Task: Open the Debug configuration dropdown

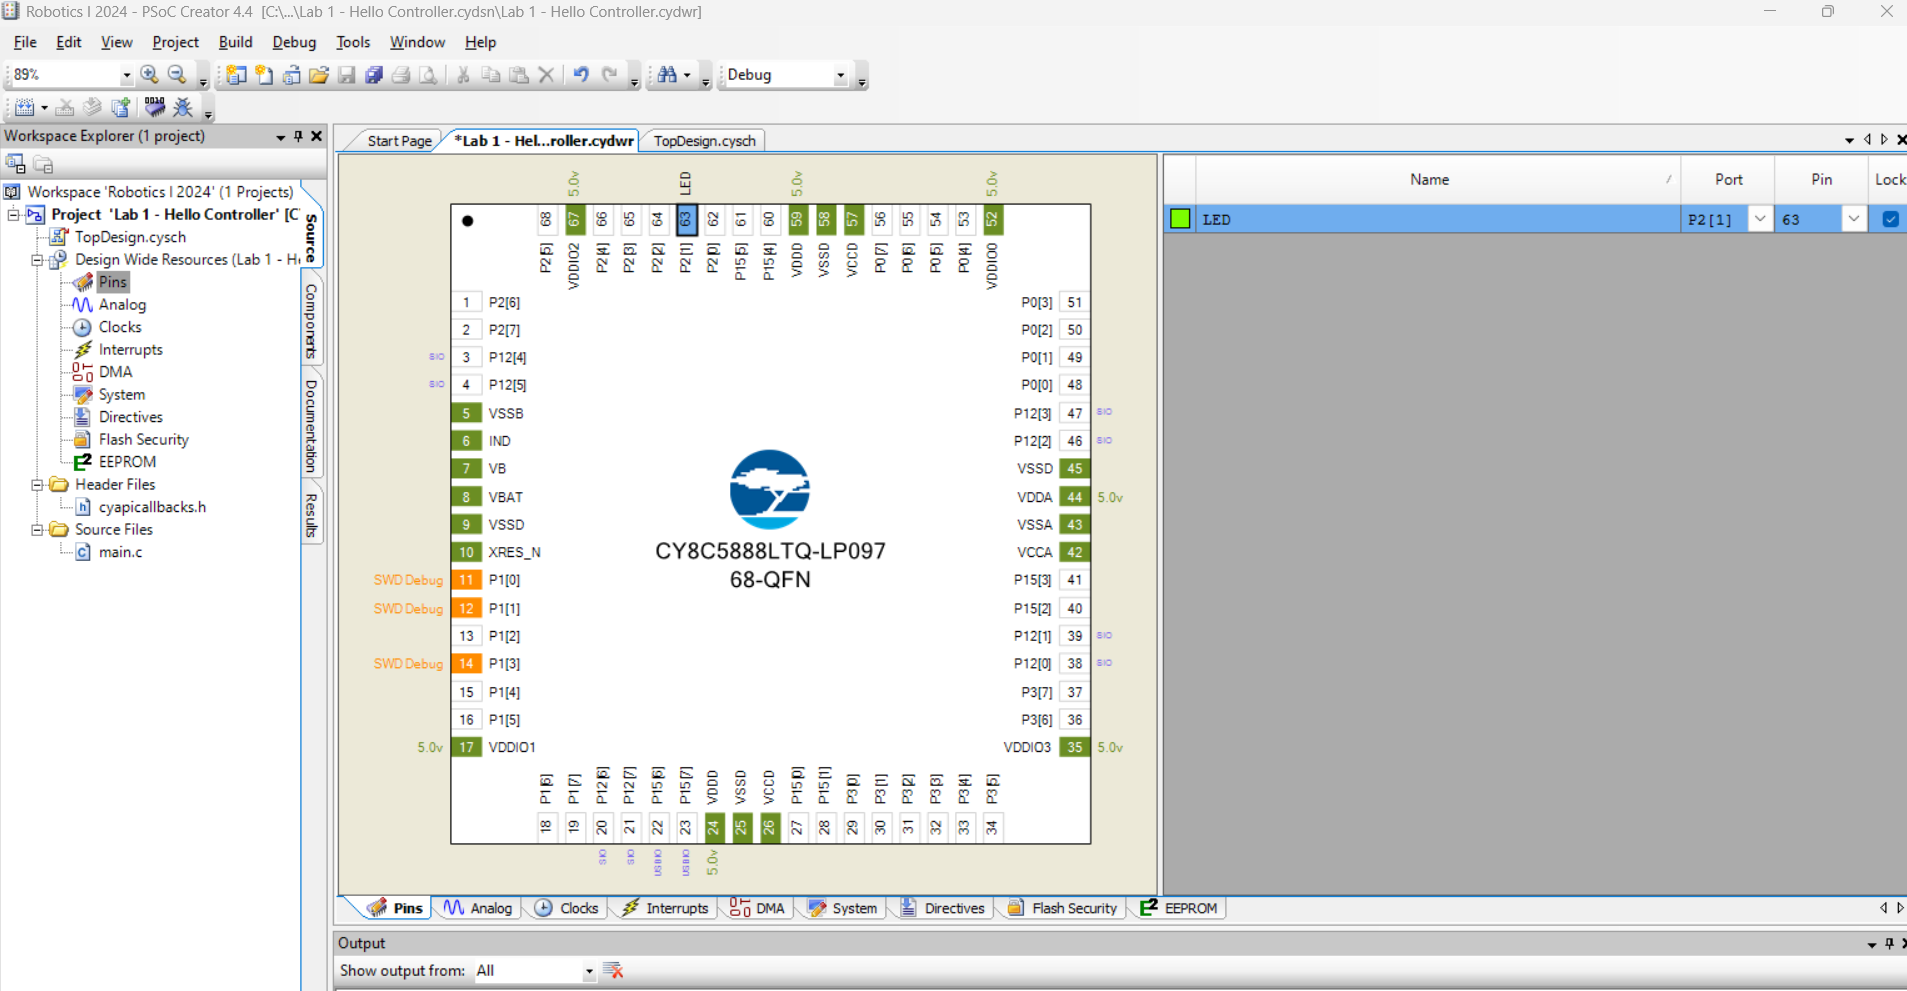Action: click(x=840, y=75)
